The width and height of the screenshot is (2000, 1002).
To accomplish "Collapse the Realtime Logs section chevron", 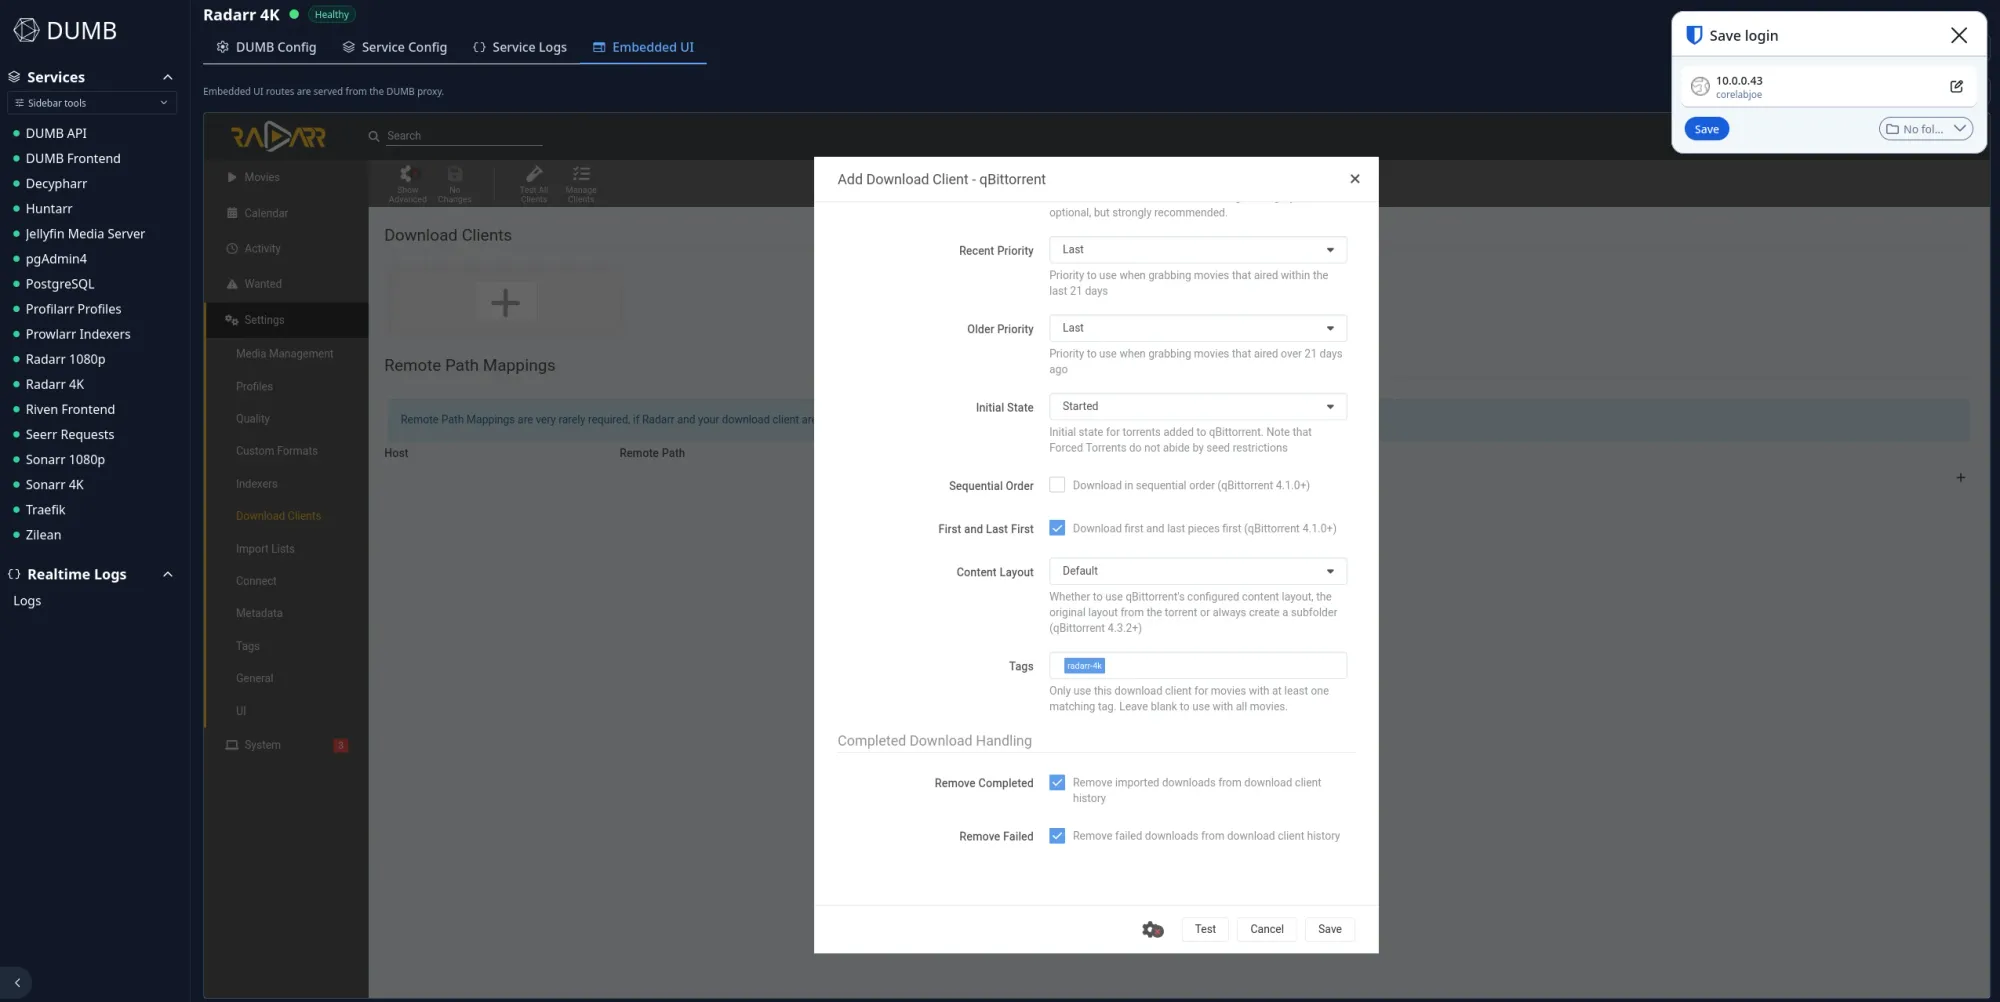I will [x=168, y=574].
